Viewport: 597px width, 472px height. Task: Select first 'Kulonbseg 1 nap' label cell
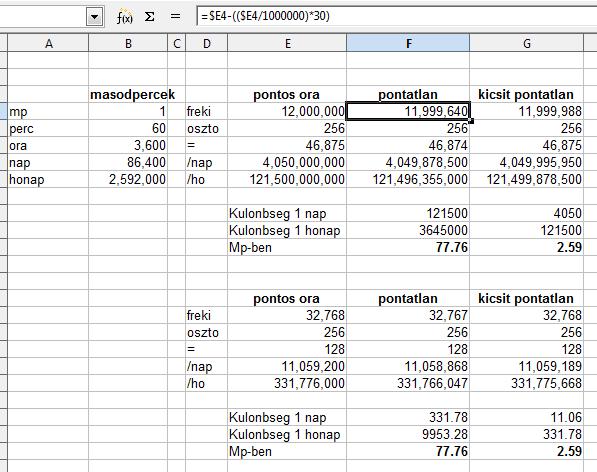click(287, 214)
